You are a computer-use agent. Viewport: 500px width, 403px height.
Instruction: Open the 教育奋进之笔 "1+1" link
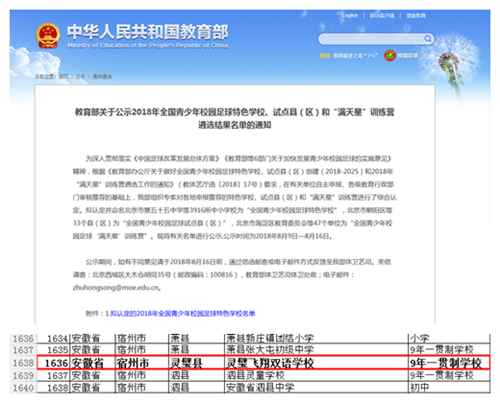[x=355, y=56]
